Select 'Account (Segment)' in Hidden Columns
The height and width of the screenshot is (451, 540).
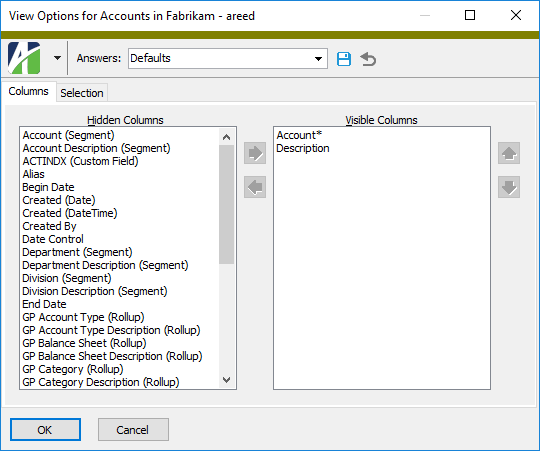tap(68, 135)
